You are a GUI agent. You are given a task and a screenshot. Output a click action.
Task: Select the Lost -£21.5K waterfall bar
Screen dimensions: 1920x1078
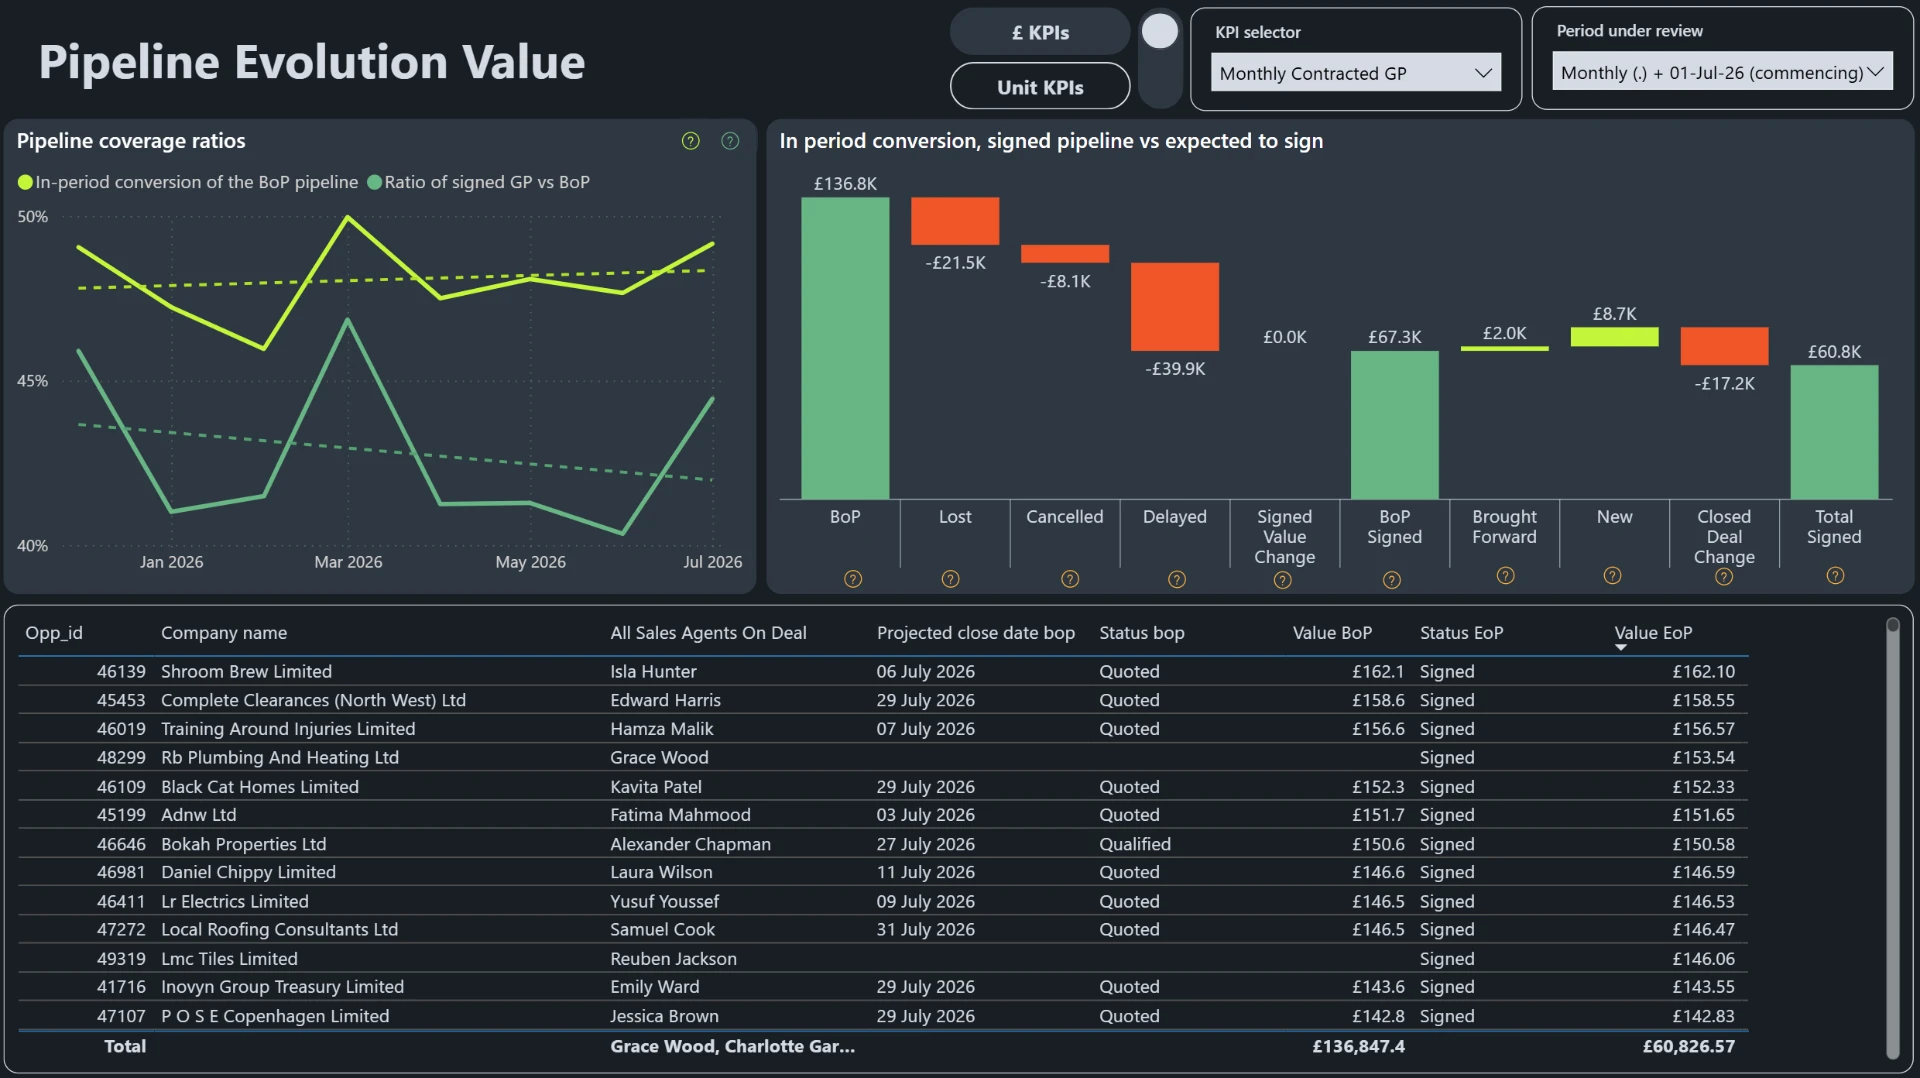[955, 221]
